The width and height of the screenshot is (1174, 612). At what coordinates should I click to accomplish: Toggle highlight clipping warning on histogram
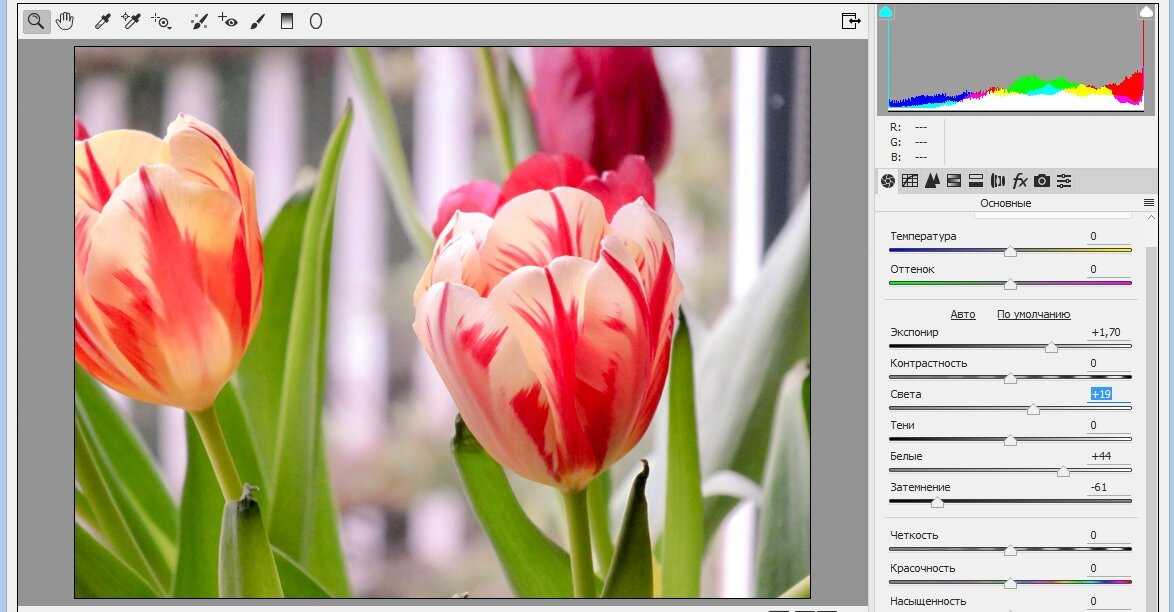(x=1146, y=12)
